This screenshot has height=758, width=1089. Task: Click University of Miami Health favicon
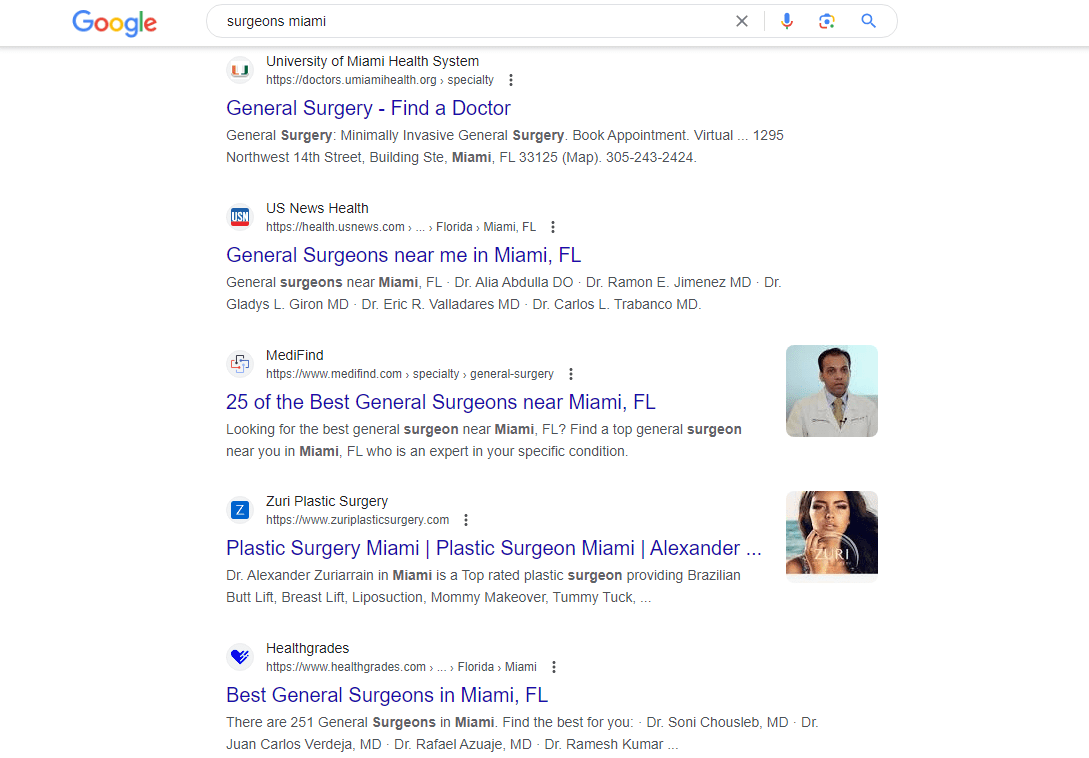point(240,70)
